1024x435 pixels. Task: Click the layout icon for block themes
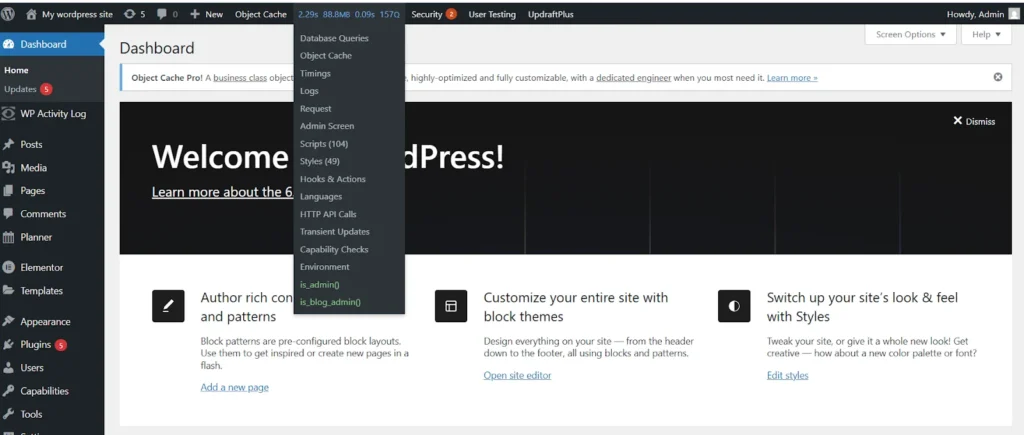coord(451,306)
